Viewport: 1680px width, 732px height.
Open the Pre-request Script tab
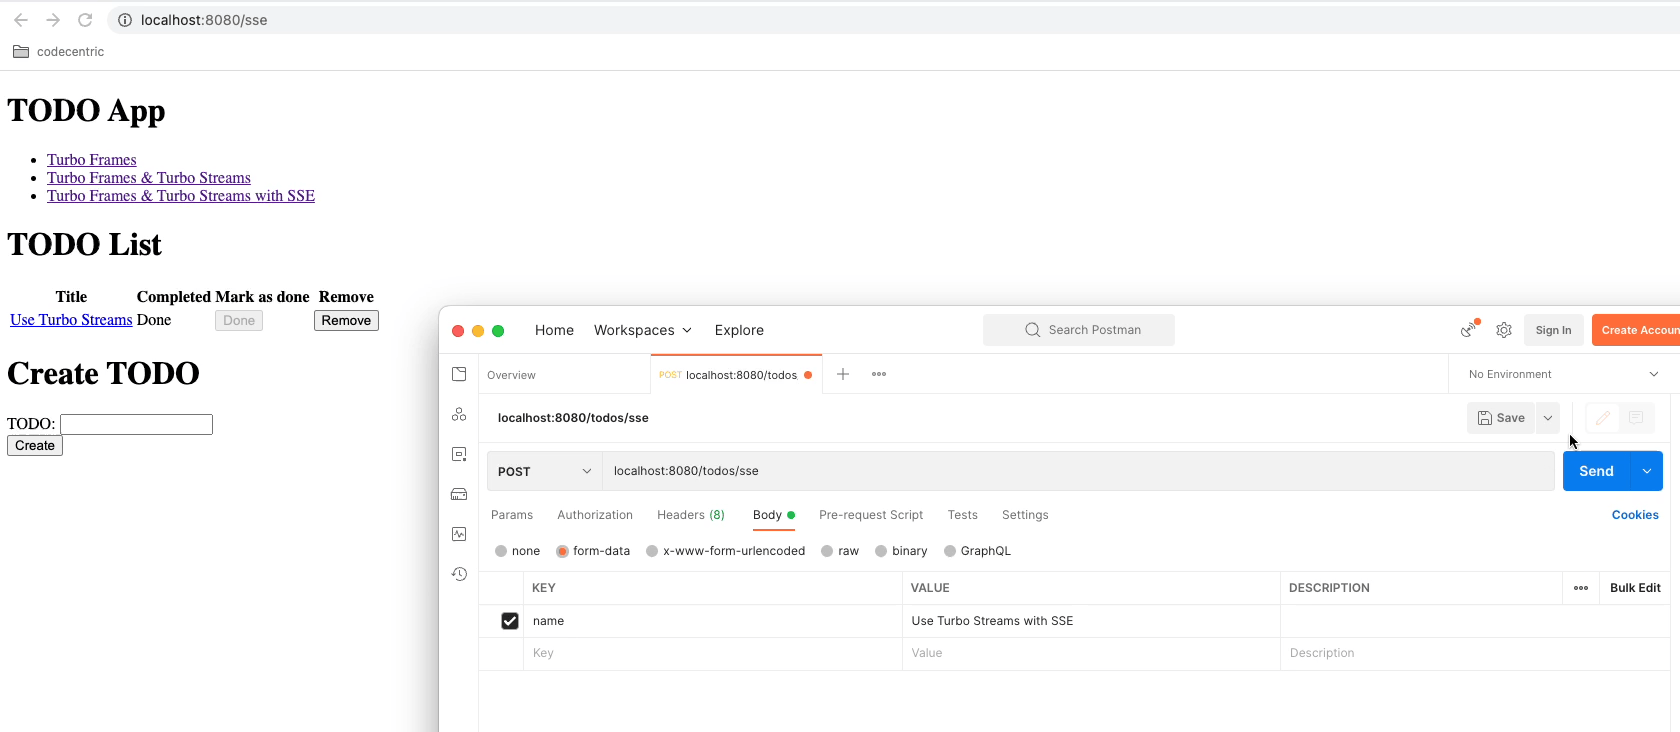[870, 515]
